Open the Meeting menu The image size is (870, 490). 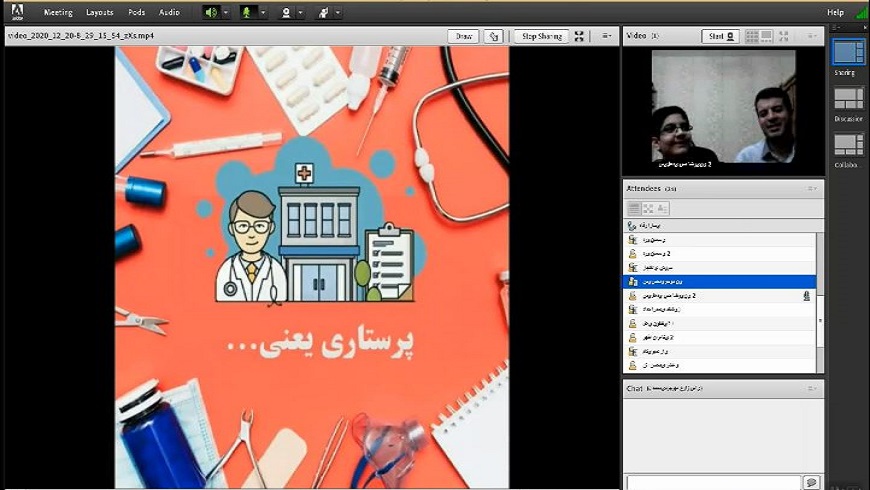[x=58, y=12]
